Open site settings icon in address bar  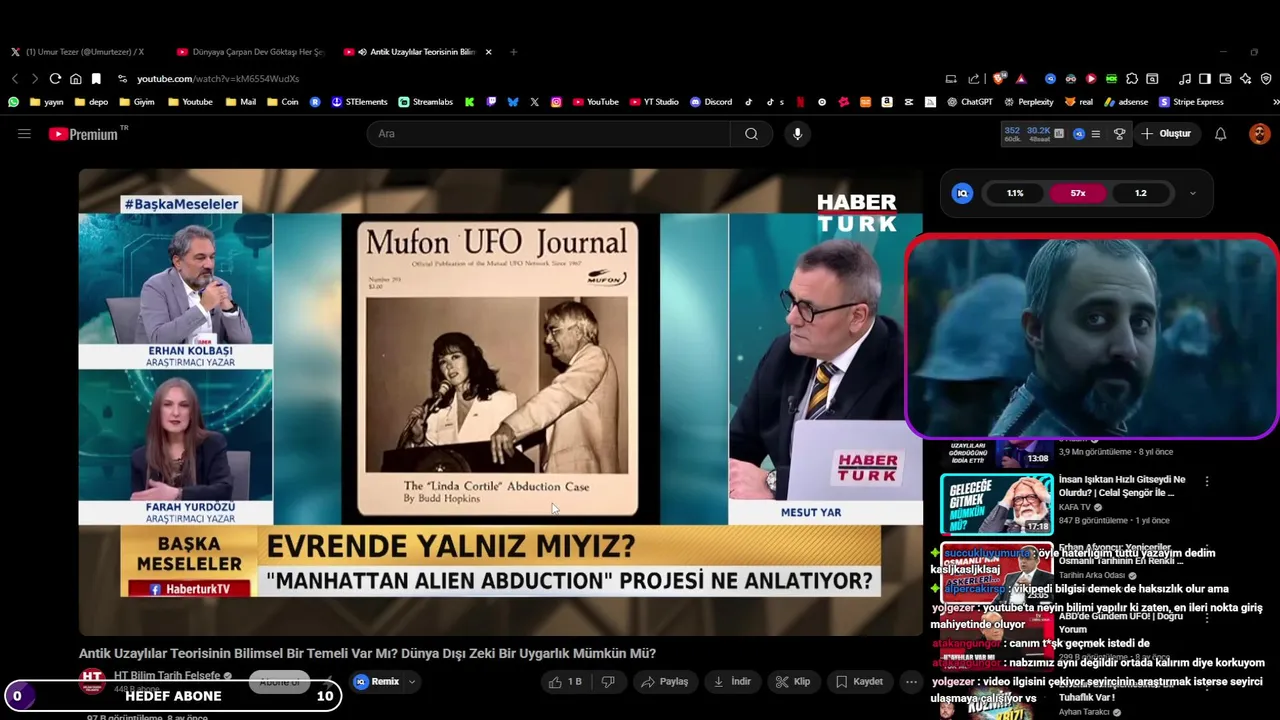[x=122, y=78]
